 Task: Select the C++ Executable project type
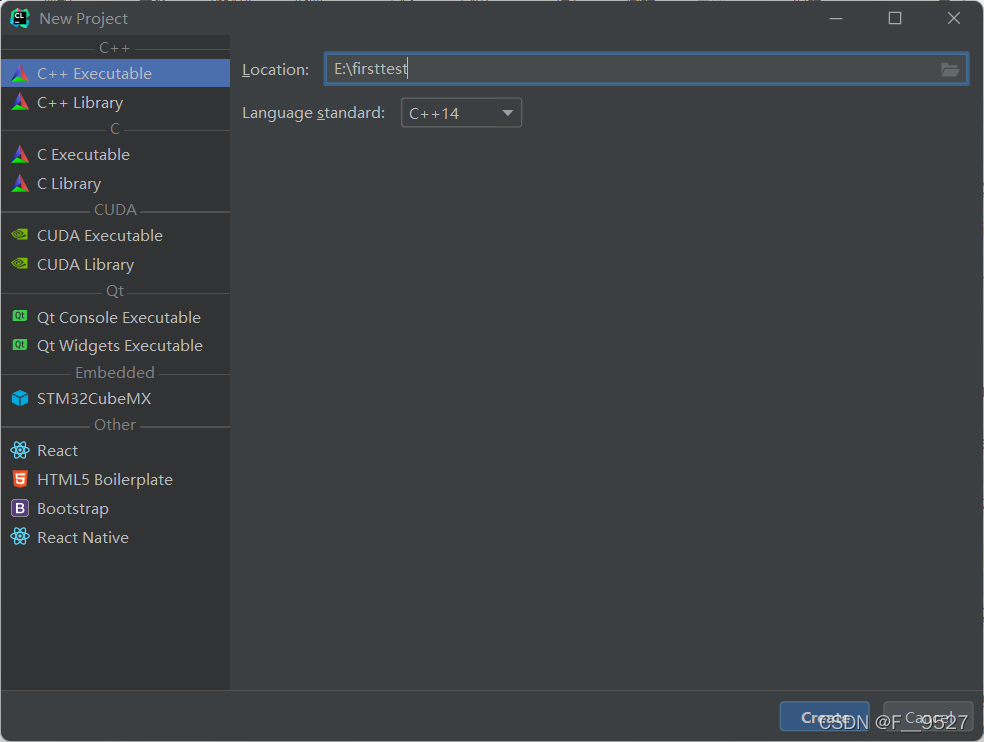coord(115,73)
